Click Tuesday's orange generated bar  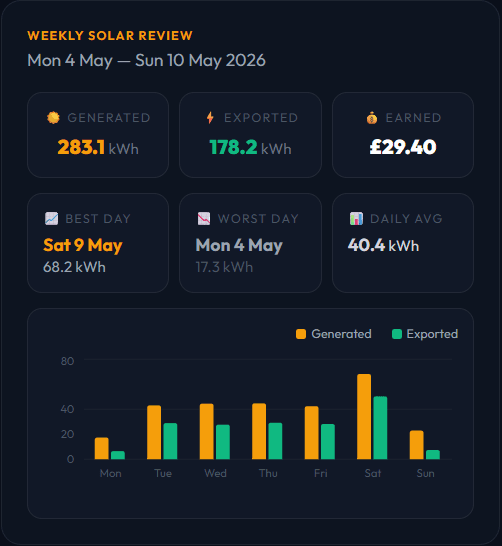pyautogui.click(x=154, y=432)
